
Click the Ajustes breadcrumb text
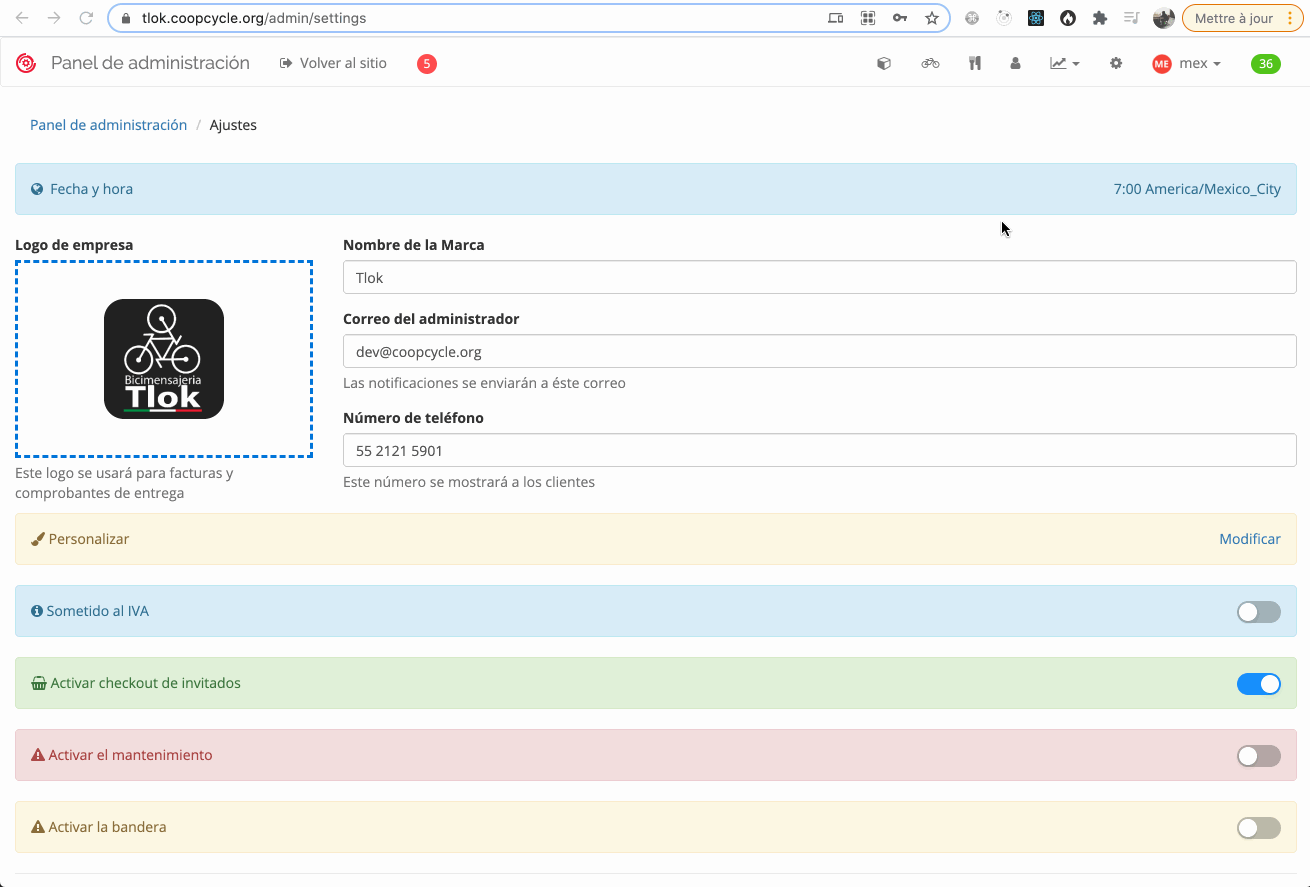233,125
